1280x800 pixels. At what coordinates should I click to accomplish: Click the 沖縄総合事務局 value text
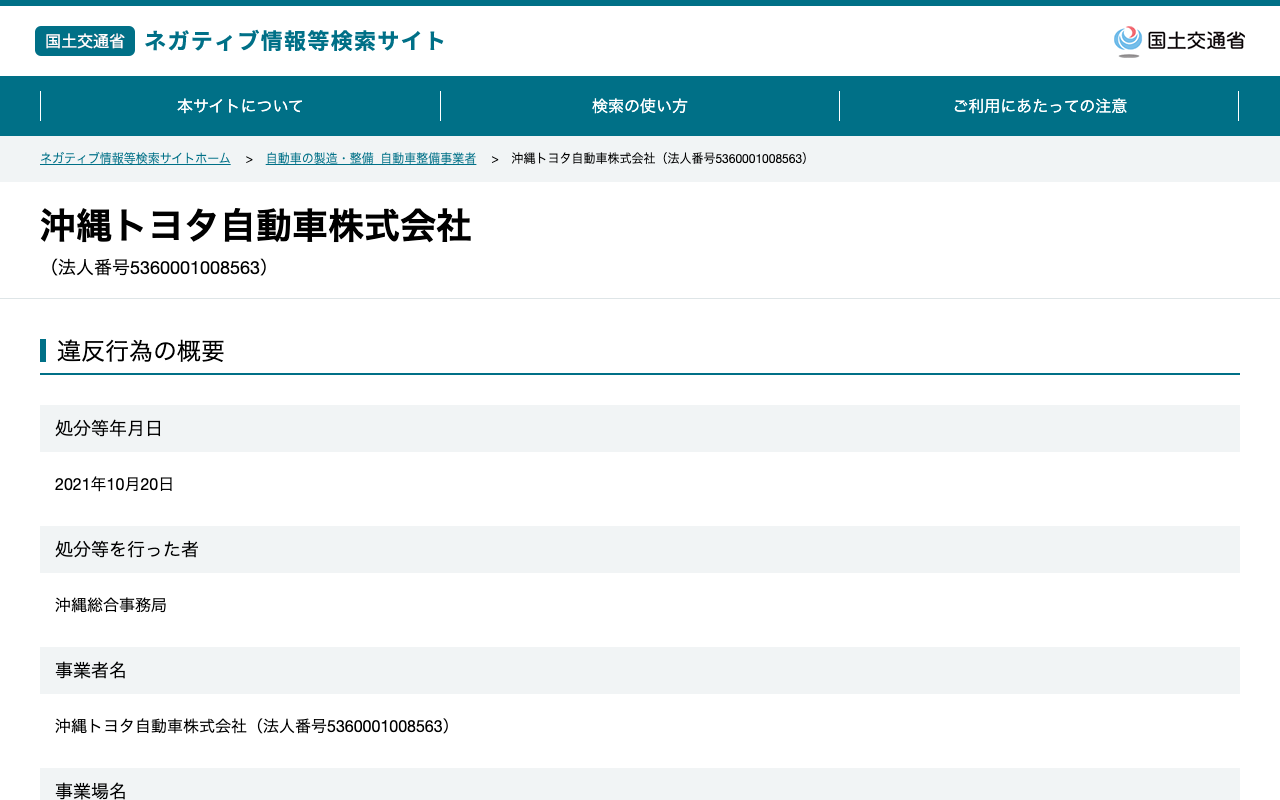[x=111, y=606]
